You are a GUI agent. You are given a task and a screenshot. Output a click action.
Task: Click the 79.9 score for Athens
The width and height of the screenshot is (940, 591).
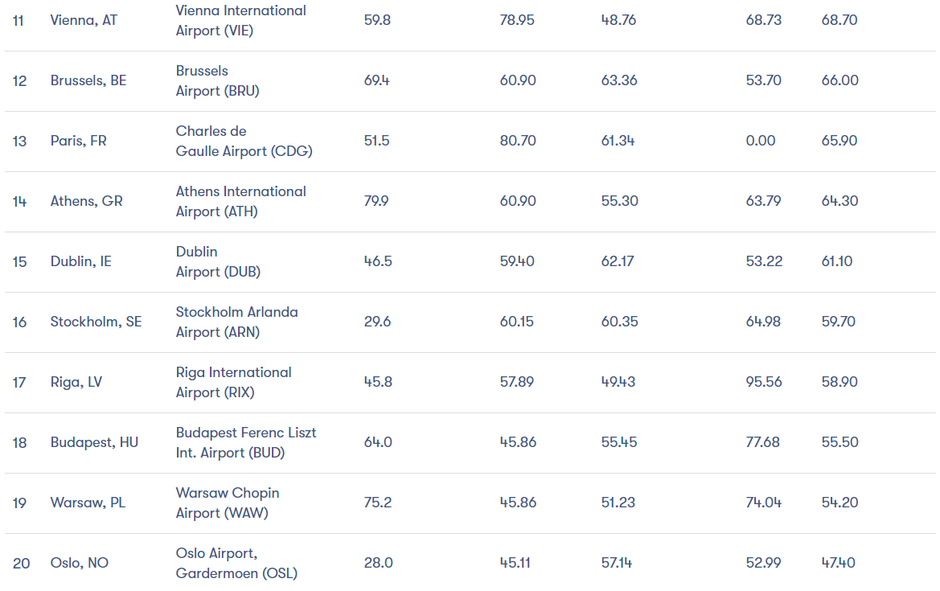point(376,201)
